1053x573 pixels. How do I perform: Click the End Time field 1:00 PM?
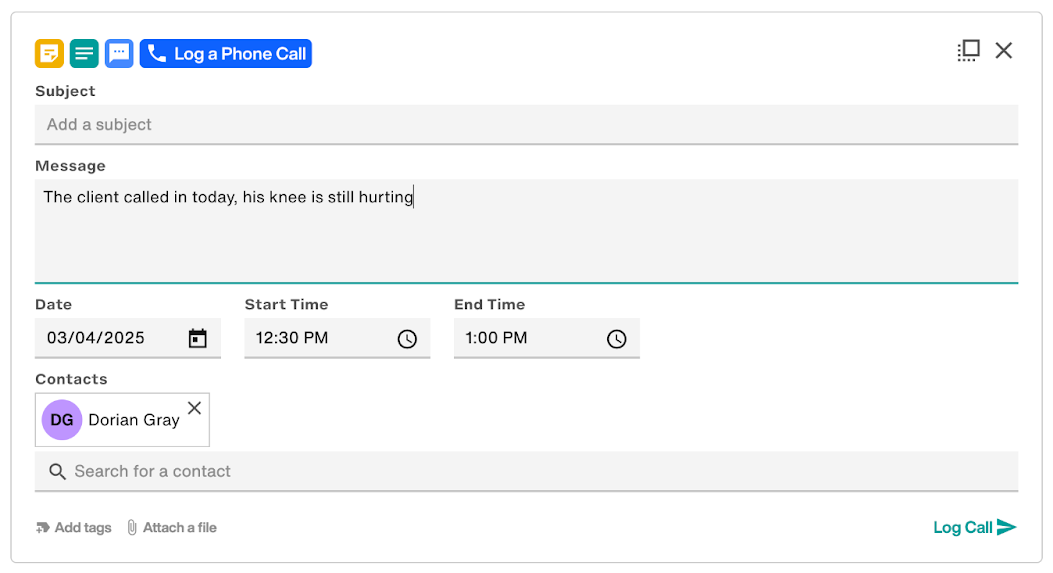tap(547, 338)
